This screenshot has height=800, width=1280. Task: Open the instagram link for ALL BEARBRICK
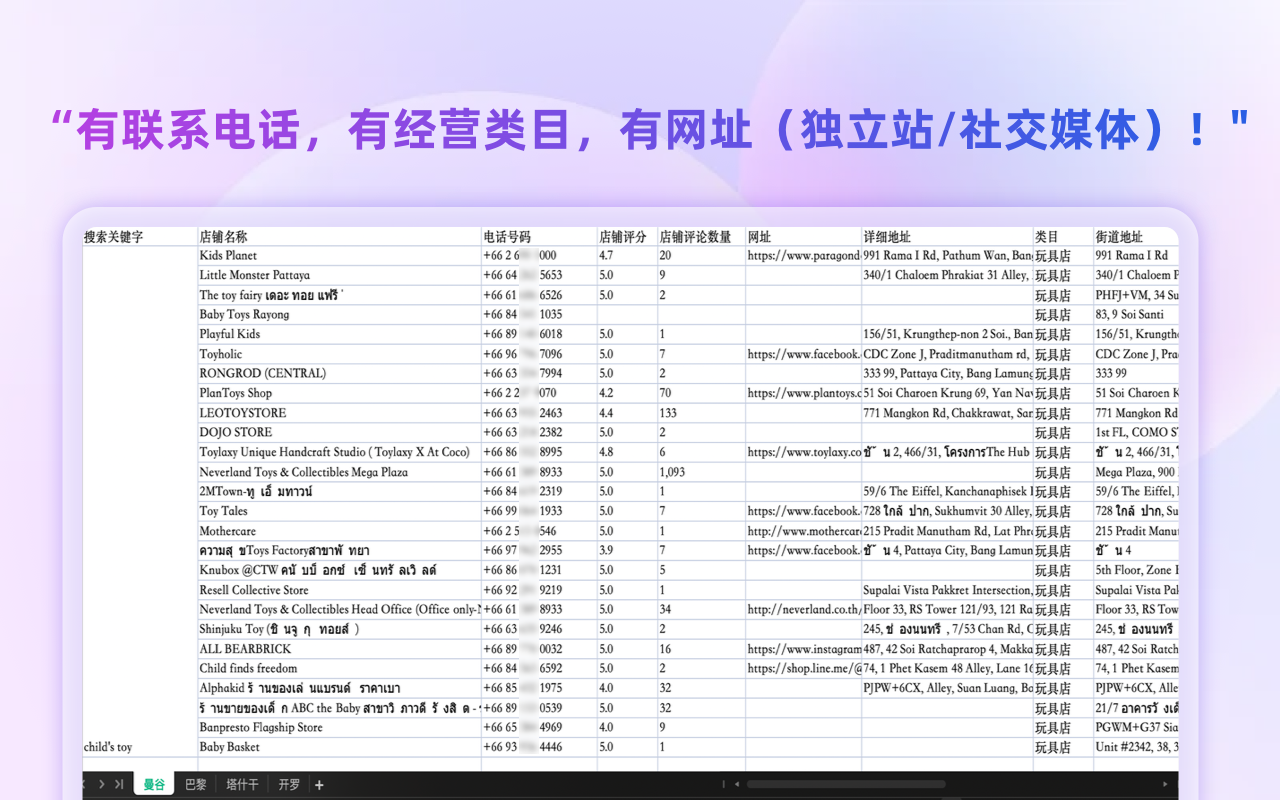(x=800, y=649)
